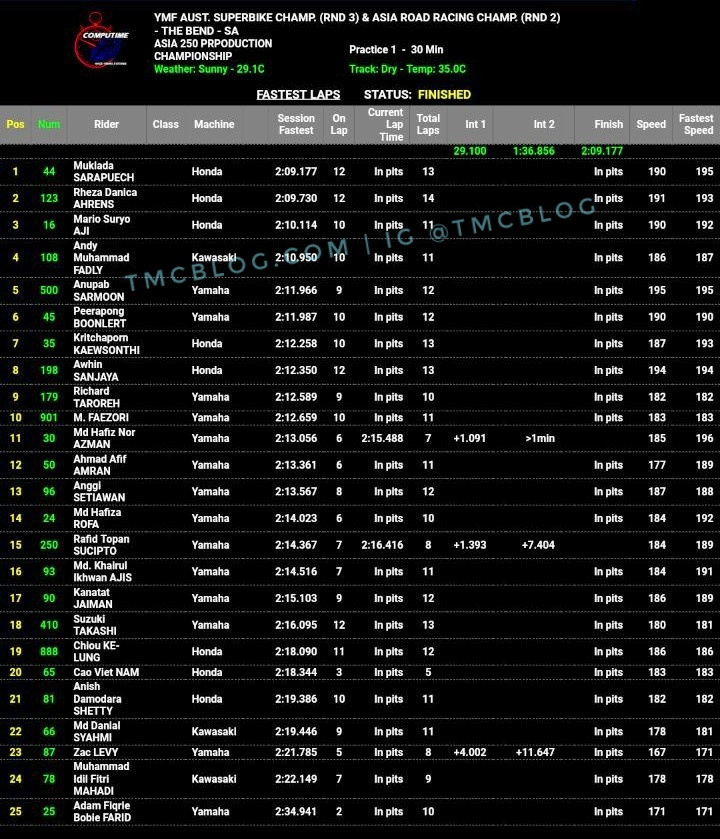The width and height of the screenshot is (720, 839).
Task: Select rider Anggi SETIAWAN
Action: point(99,491)
